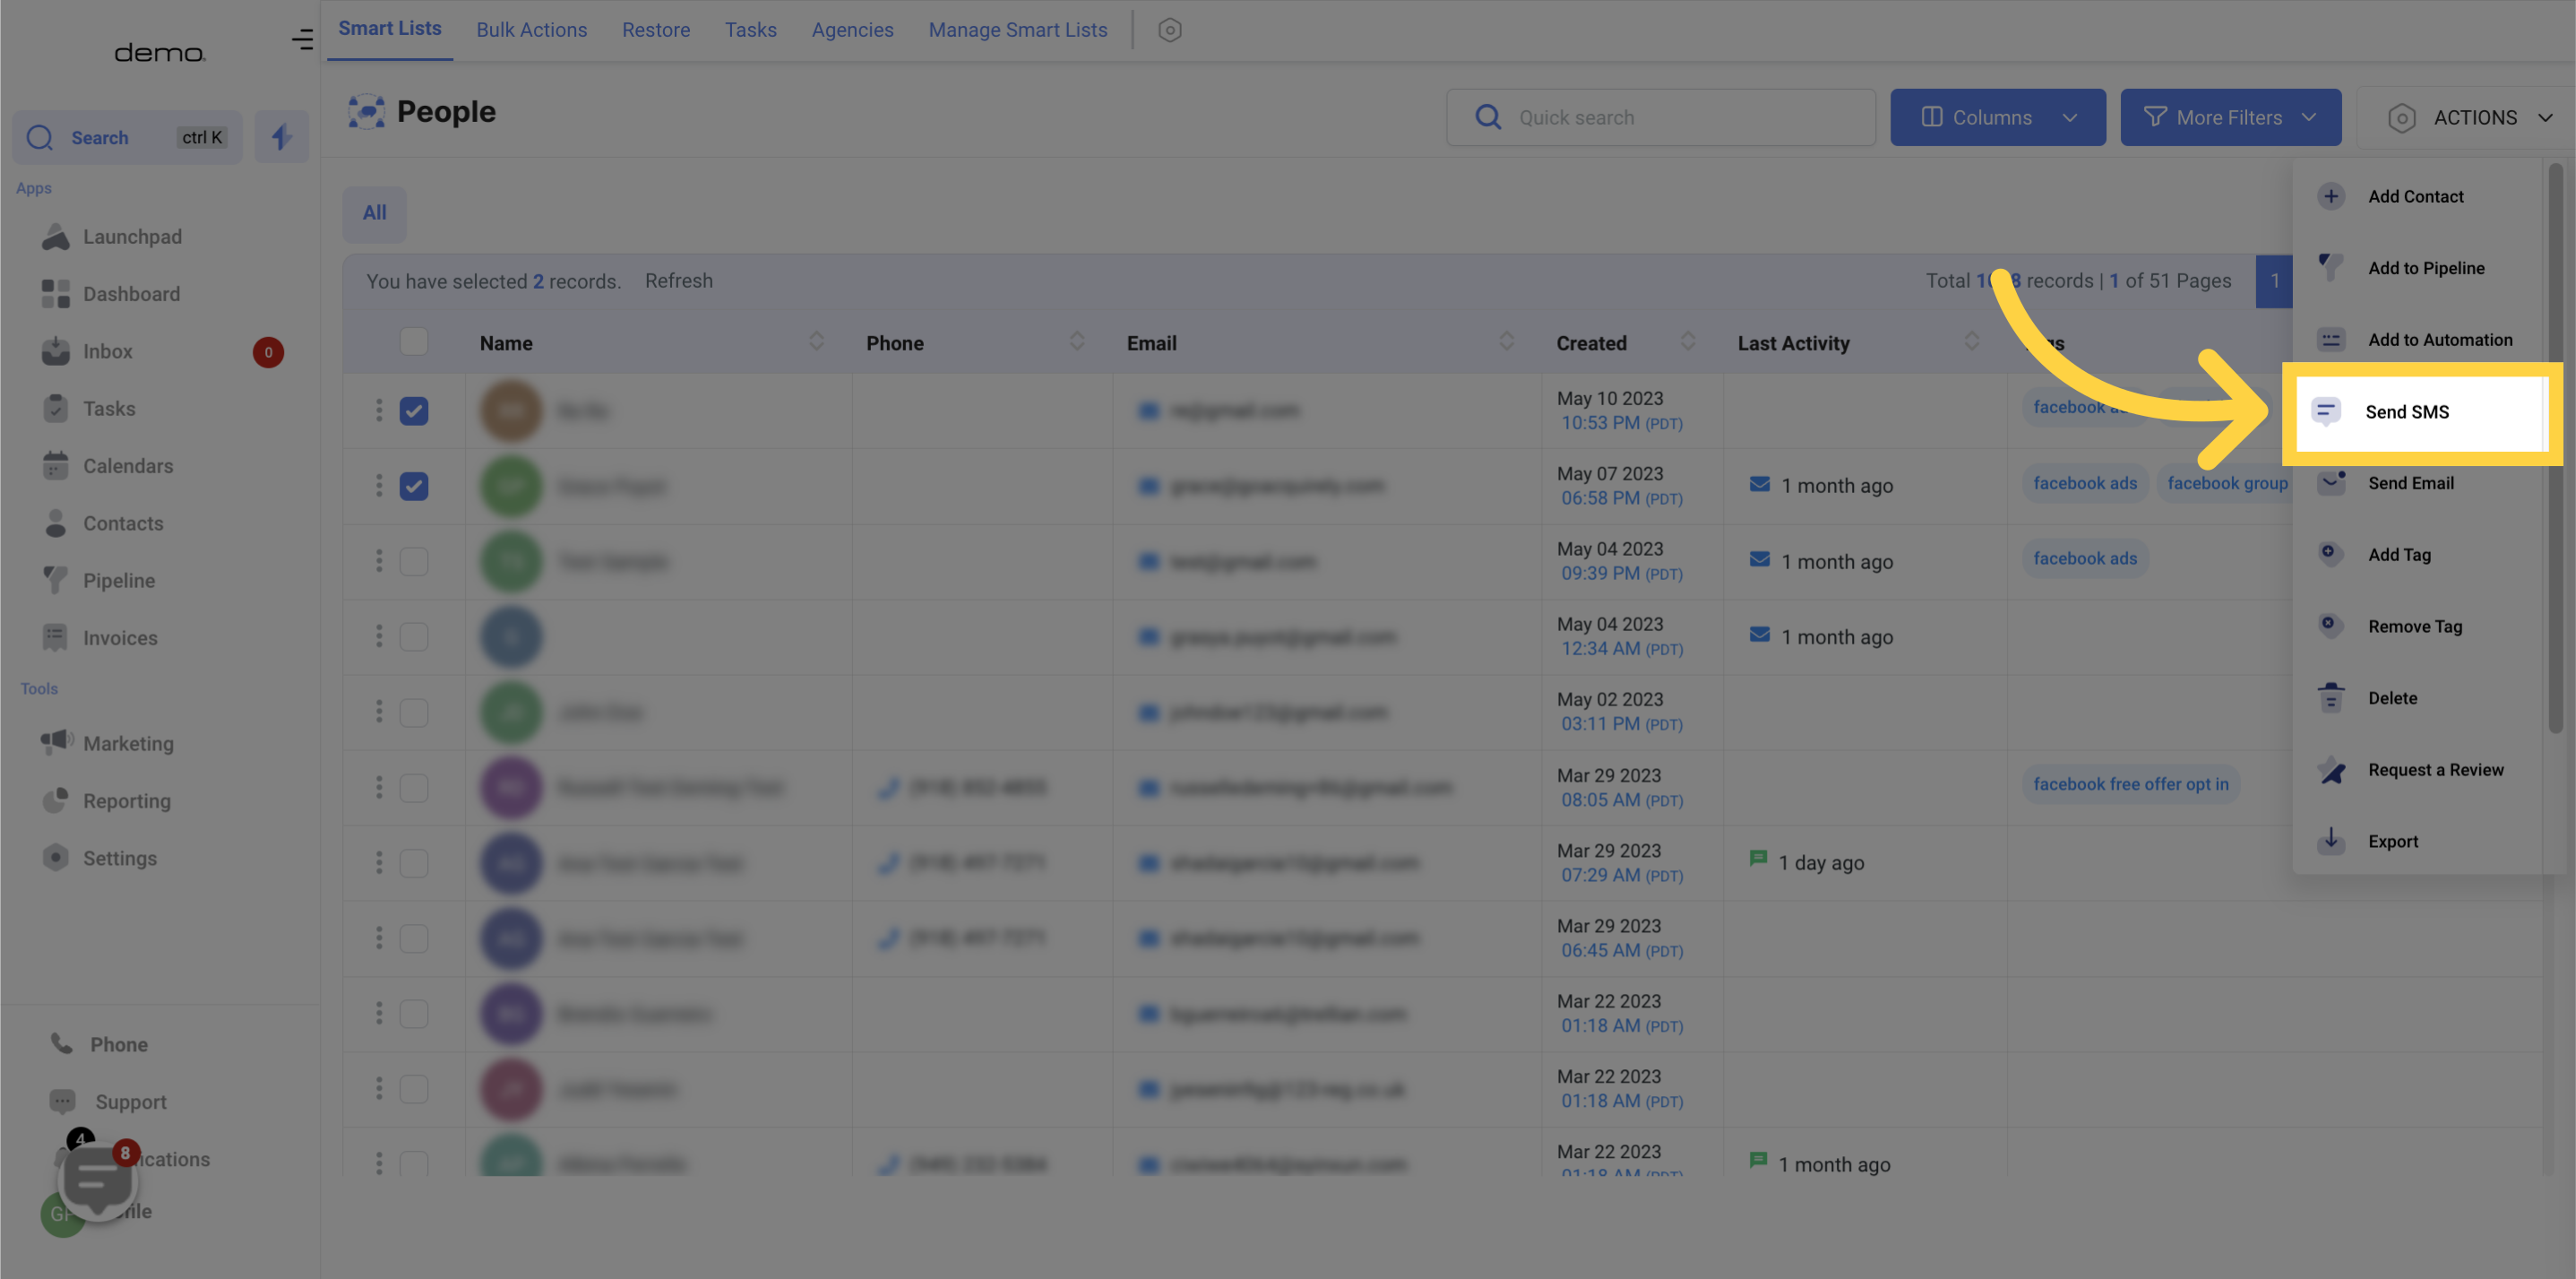Open the green avatar of the May 02 2023 contact
Image resolution: width=2576 pixels, height=1279 pixels.
tap(511, 712)
